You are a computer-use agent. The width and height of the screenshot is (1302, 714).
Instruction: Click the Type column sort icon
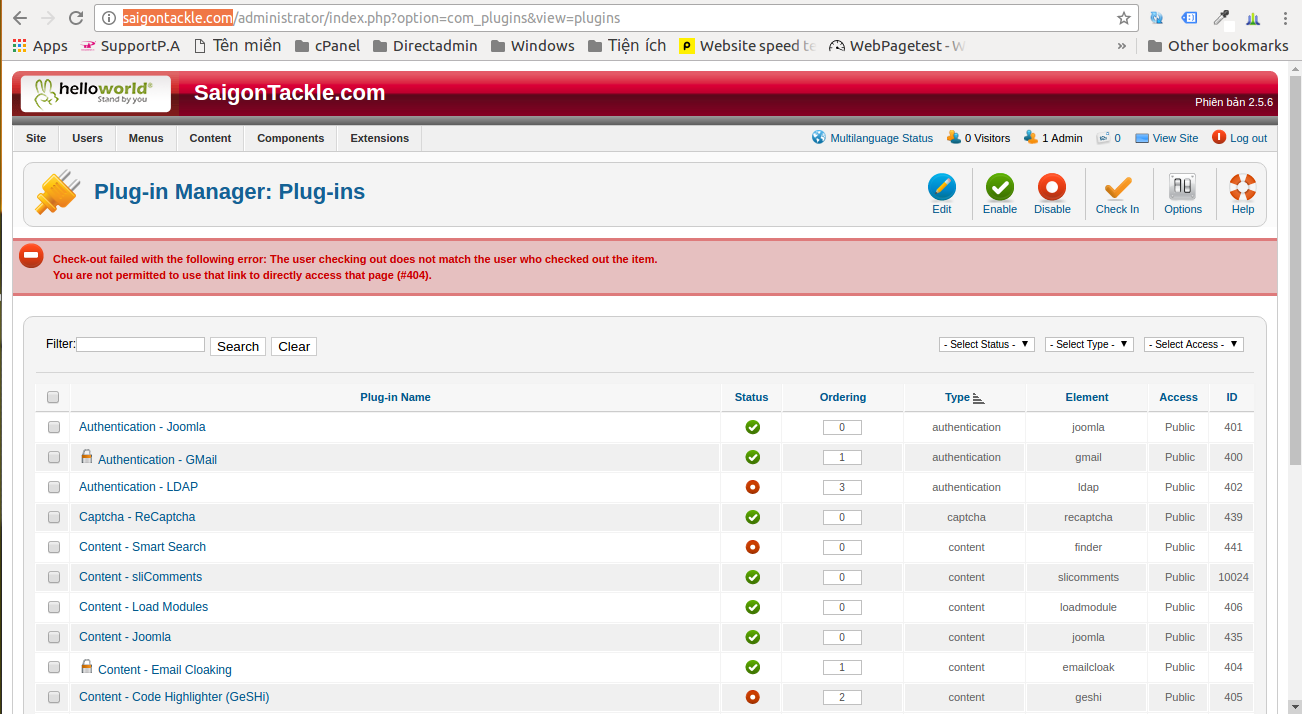click(978, 398)
